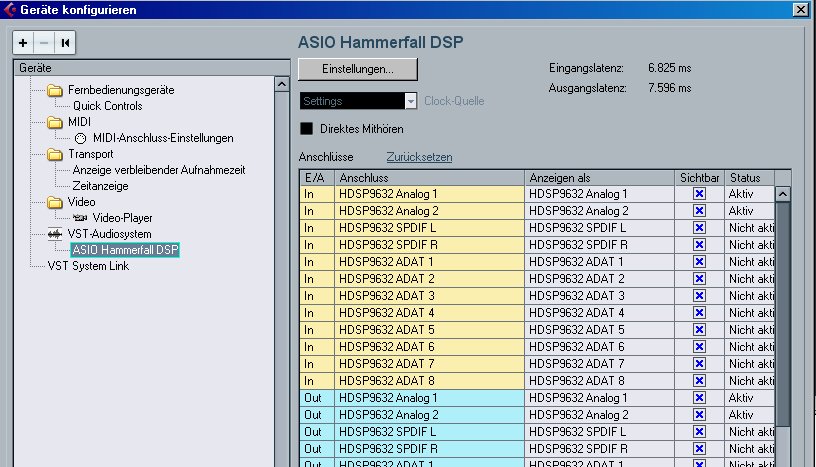The image size is (816, 467).
Task: Click the plus add device button
Action: tap(23, 43)
